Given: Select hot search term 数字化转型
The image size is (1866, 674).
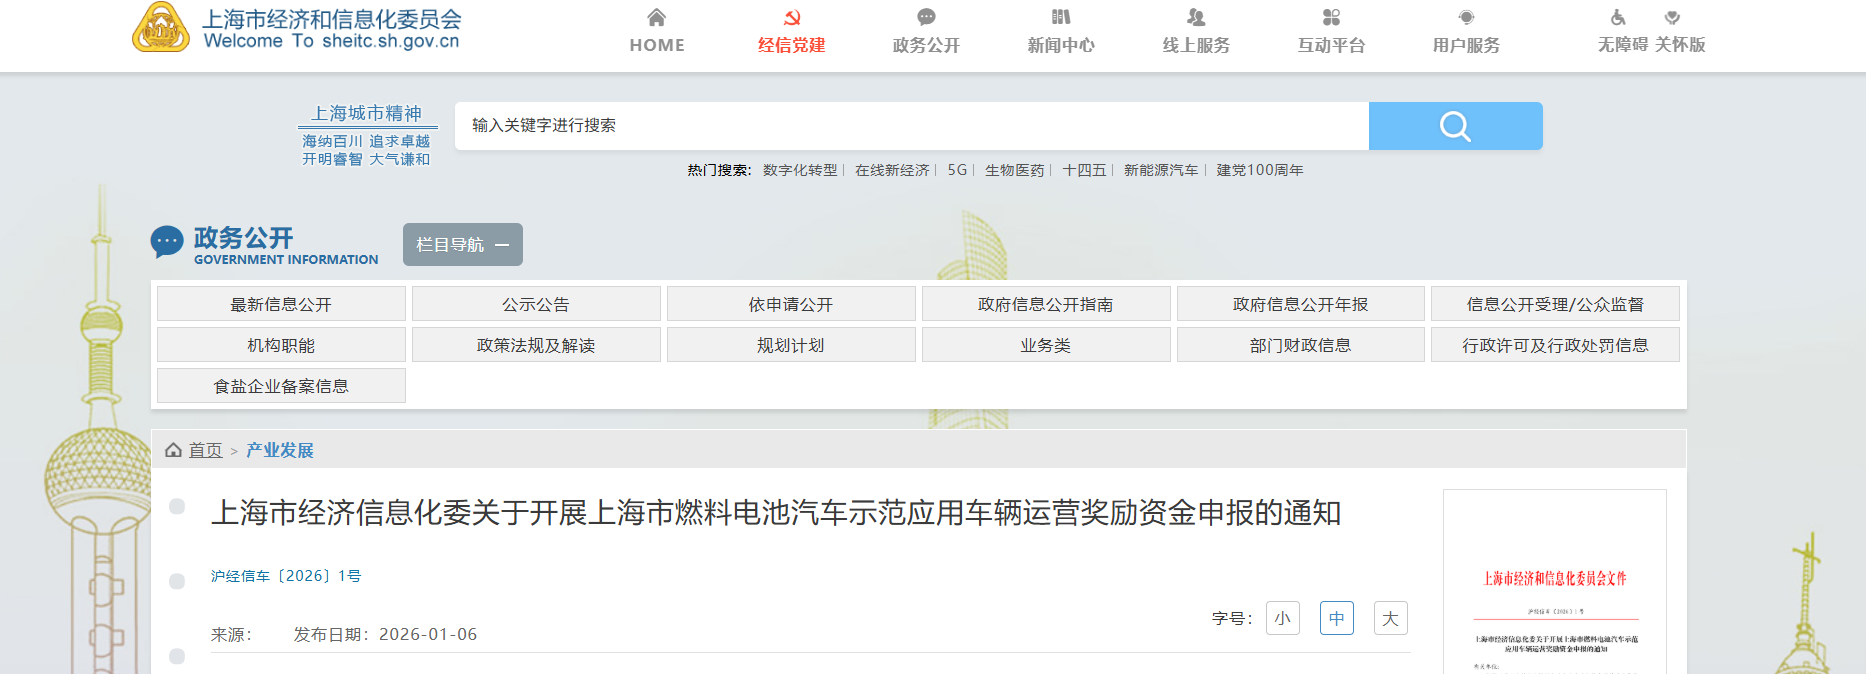Looking at the screenshot, I should tap(800, 170).
